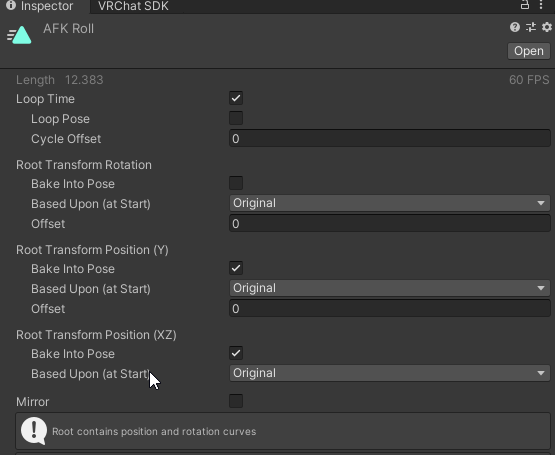Open Rotation Based Upon dropdown
The image size is (555, 455).
pos(389,203)
